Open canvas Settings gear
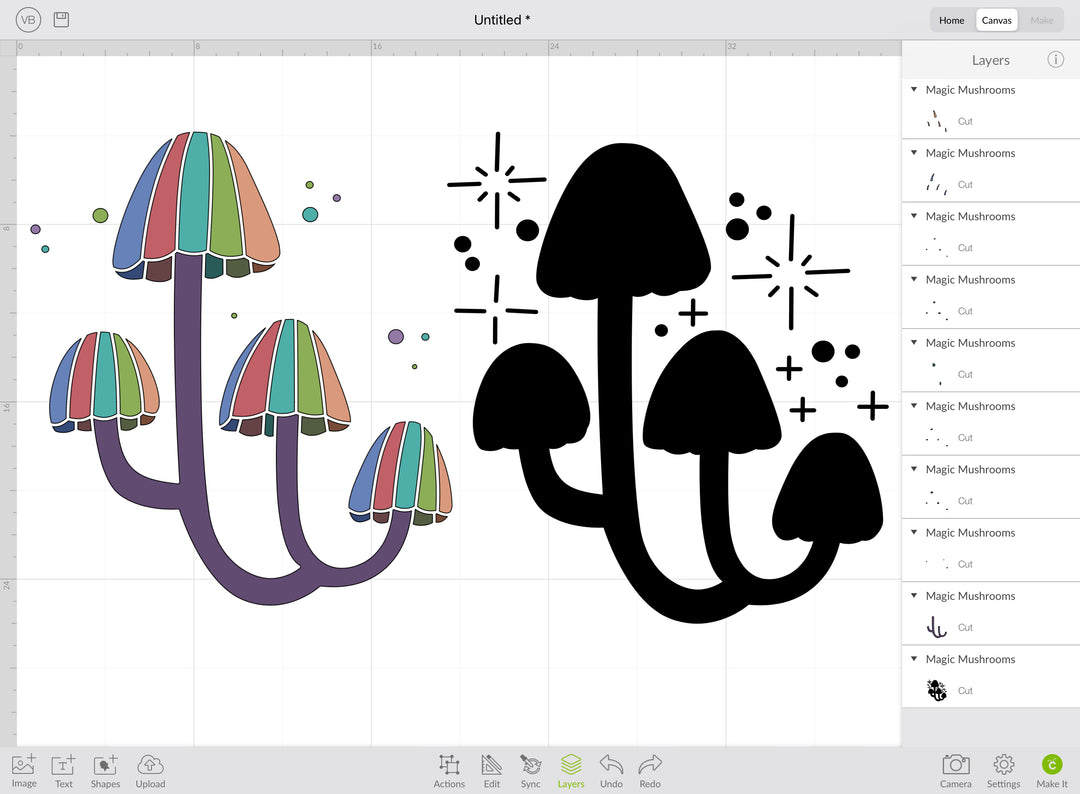The height and width of the screenshot is (794, 1080). pos(1003,766)
